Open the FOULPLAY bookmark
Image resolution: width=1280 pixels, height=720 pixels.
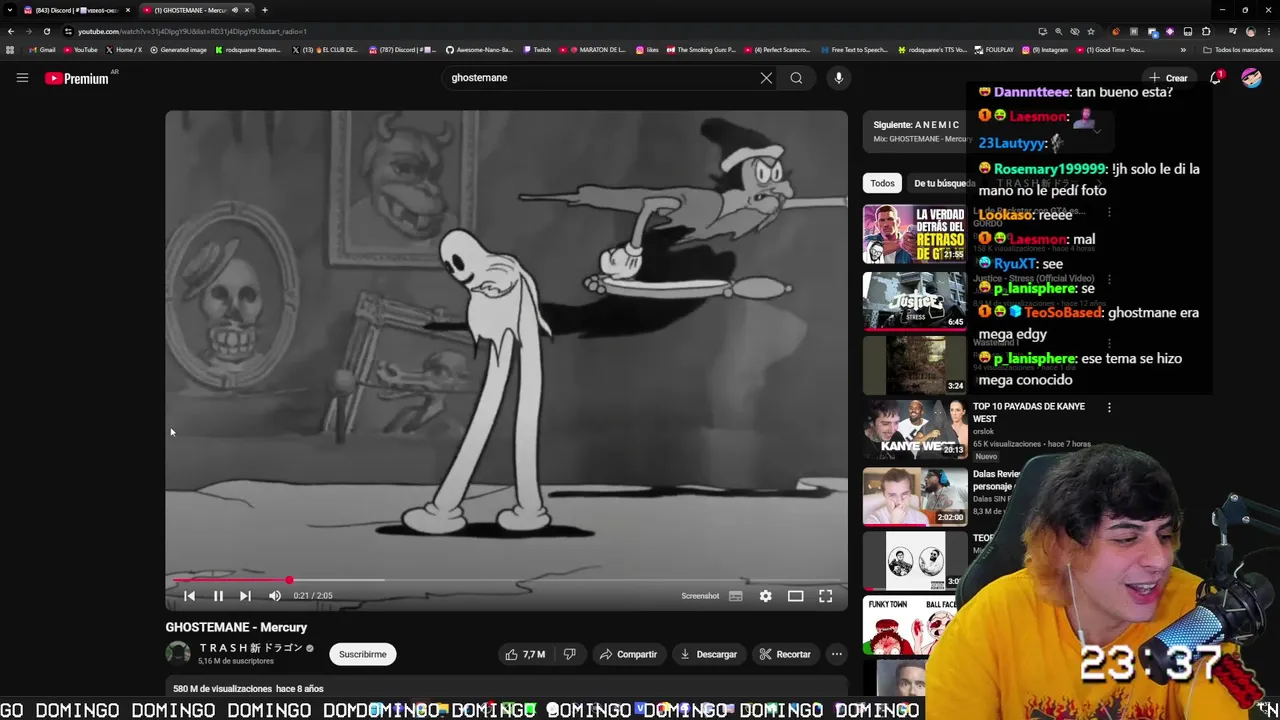click(994, 50)
